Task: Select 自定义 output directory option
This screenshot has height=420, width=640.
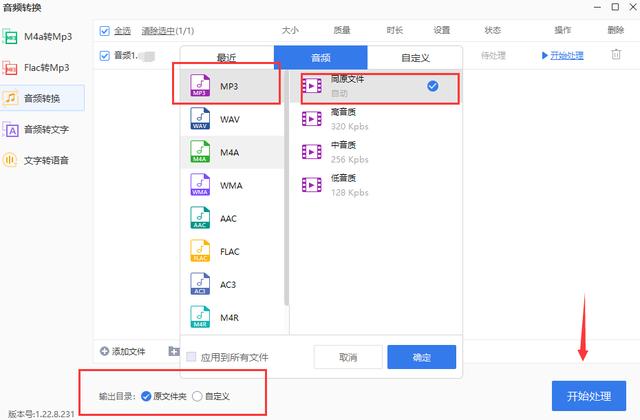Action: pyautogui.click(x=197, y=396)
